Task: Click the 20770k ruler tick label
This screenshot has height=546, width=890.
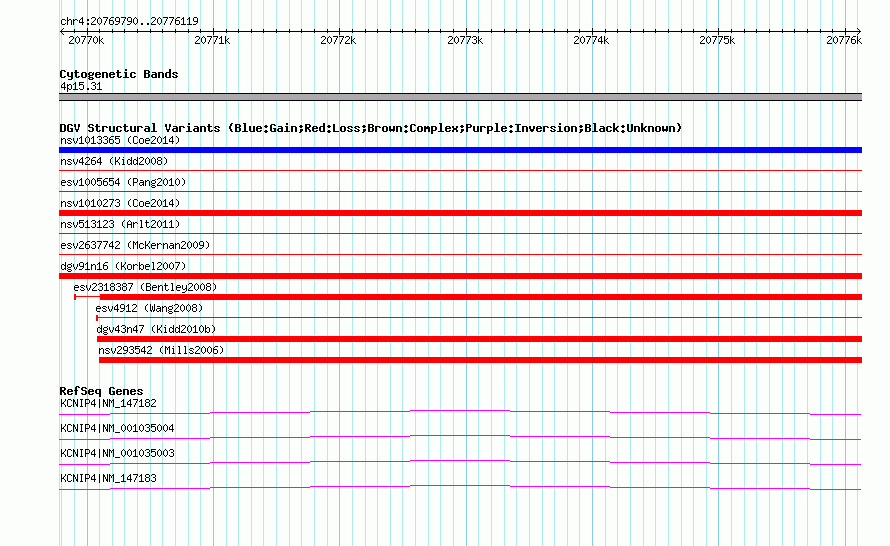Action: 86,40
